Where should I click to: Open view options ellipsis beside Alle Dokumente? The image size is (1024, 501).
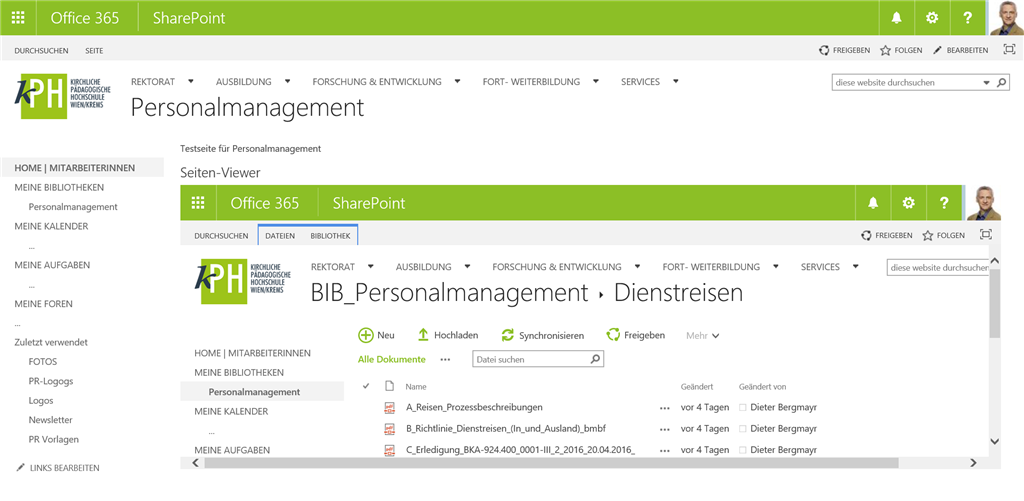(445, 359)
